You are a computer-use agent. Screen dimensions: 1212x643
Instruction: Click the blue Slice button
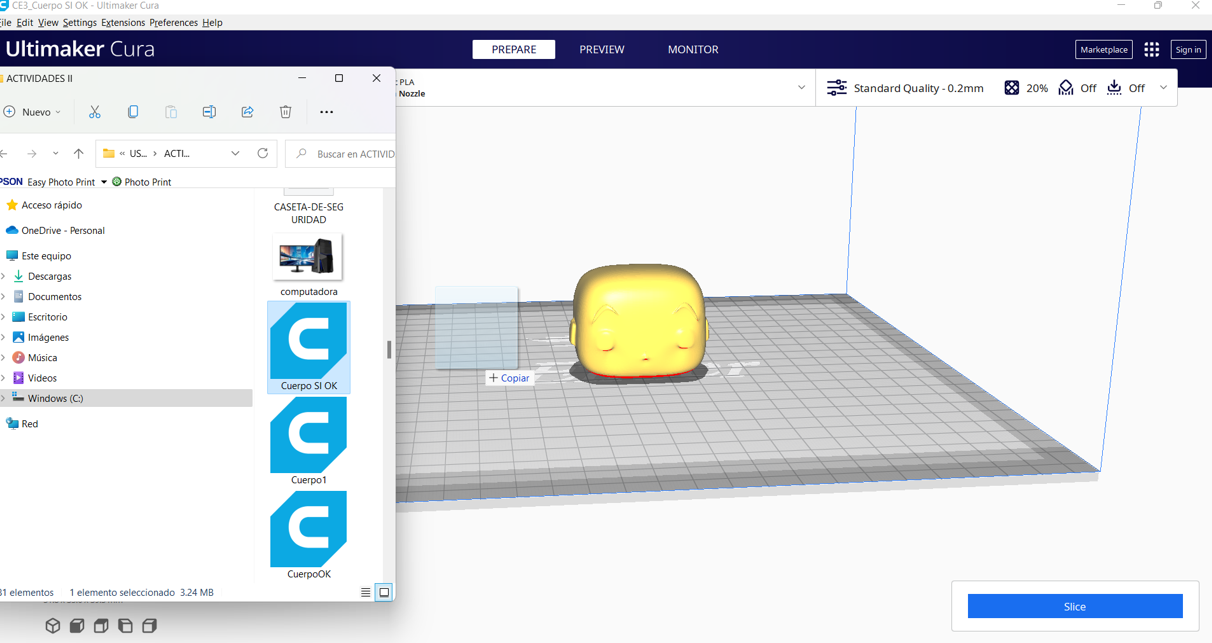click(x=1075, y=606)
